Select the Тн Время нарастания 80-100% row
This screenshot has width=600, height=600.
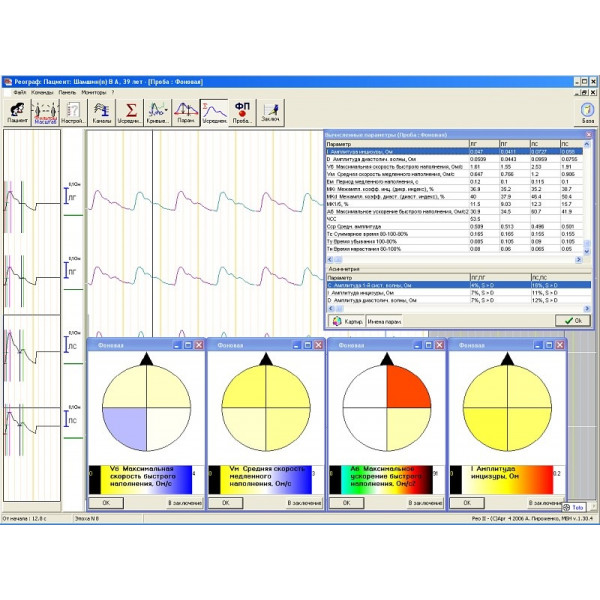pyautogui.click(x=454, y=249)
